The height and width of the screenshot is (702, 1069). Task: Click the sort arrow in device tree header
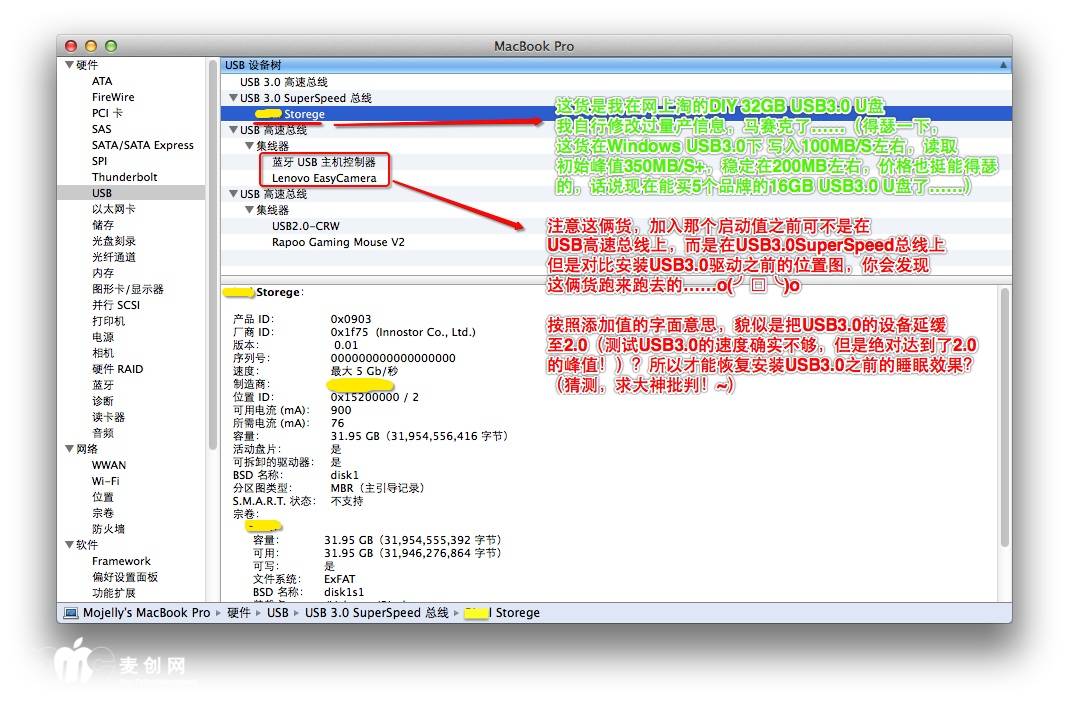1002,65
